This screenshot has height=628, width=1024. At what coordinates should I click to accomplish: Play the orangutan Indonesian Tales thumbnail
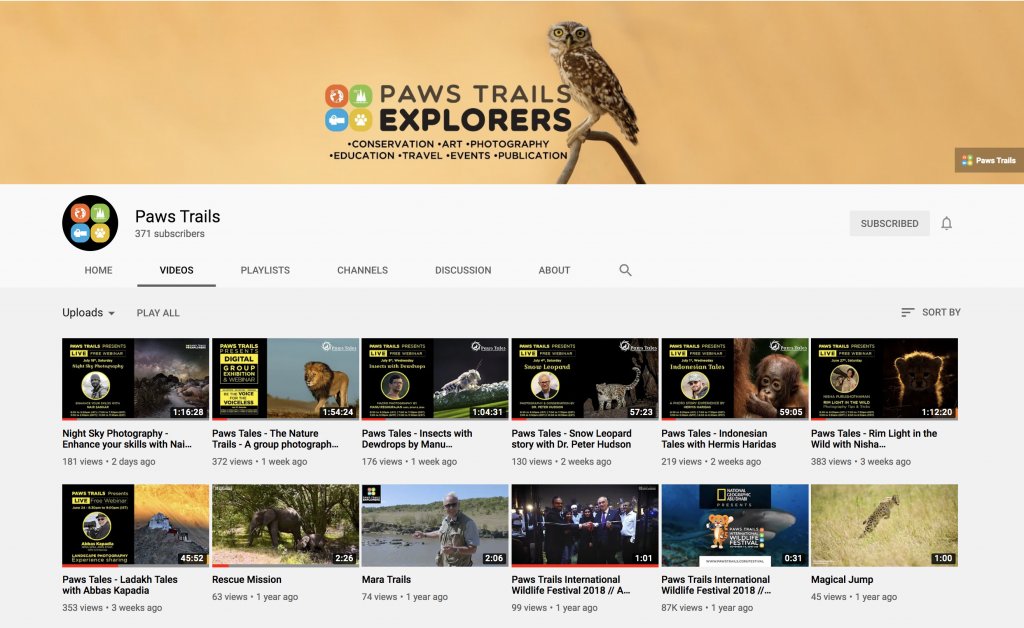tap(735, 379)
